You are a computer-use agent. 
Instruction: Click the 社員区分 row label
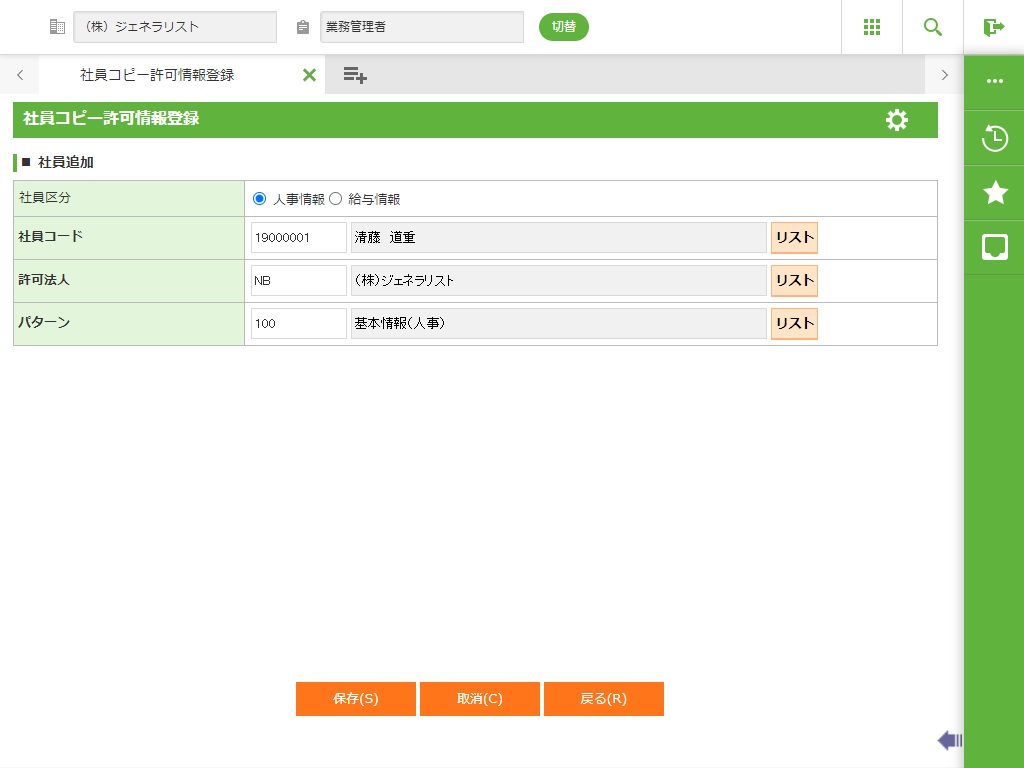pyautogui.click(x=44, y=197)
